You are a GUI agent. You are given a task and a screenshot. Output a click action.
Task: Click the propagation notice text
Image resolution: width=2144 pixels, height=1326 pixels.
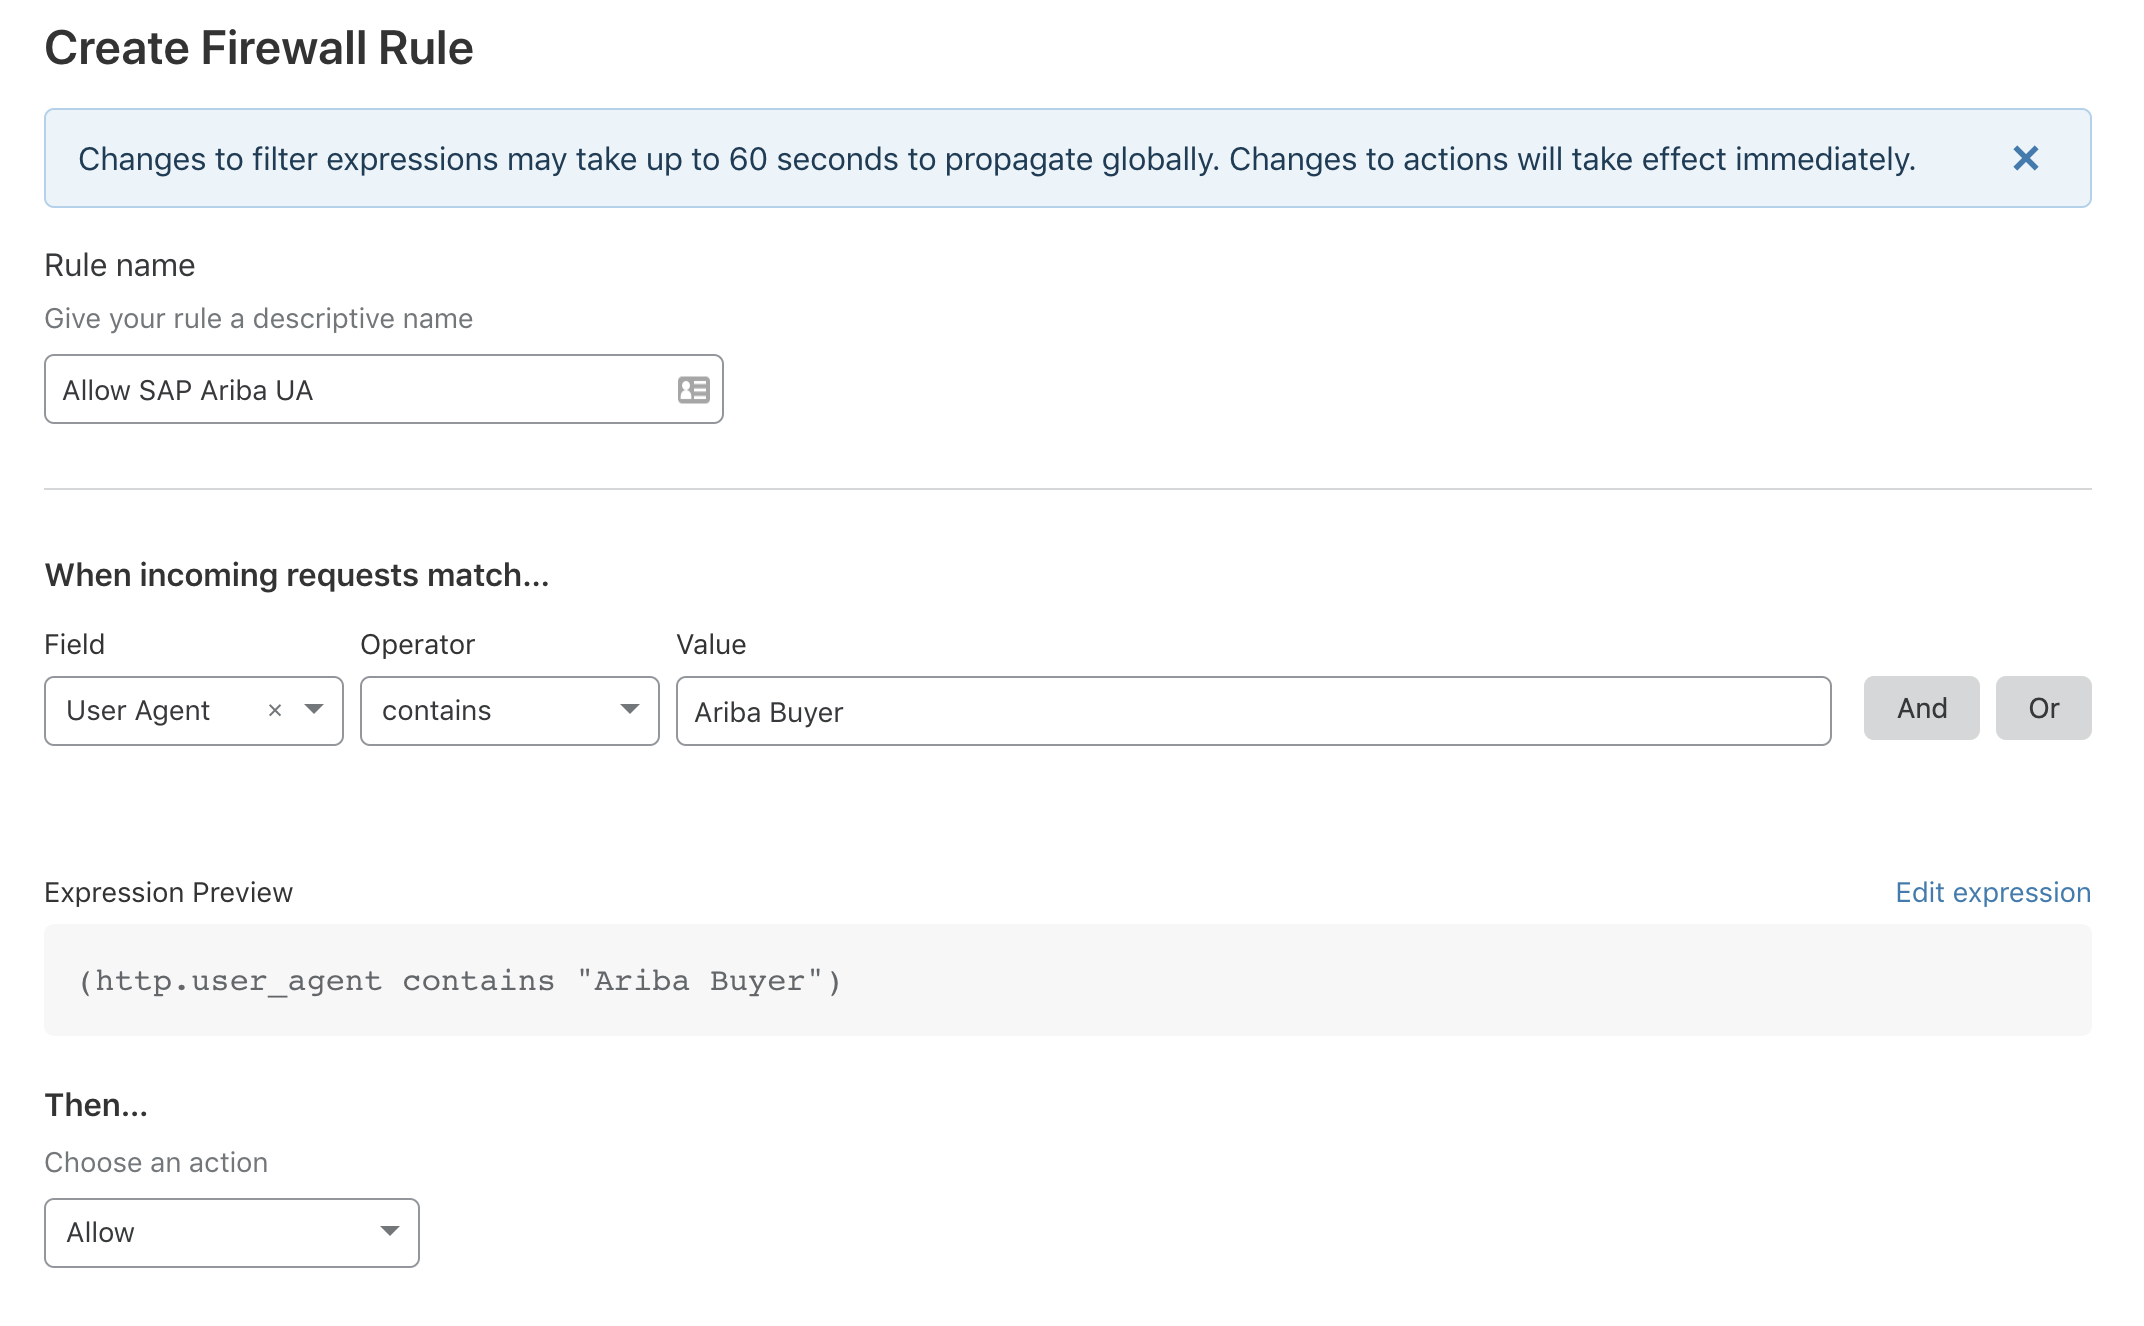tap(996, 159)
